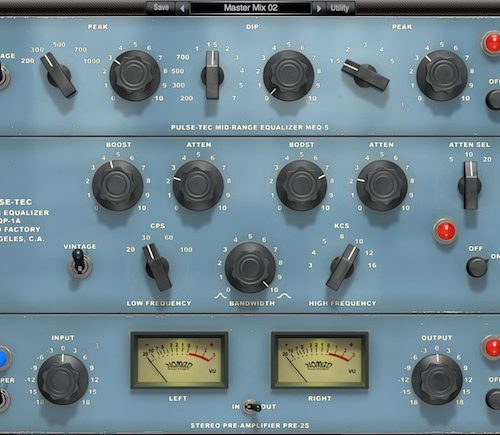The image size is (500, 435).
Task: Toggle the IN/OUT bypass switch
Action: click(252, 407)
